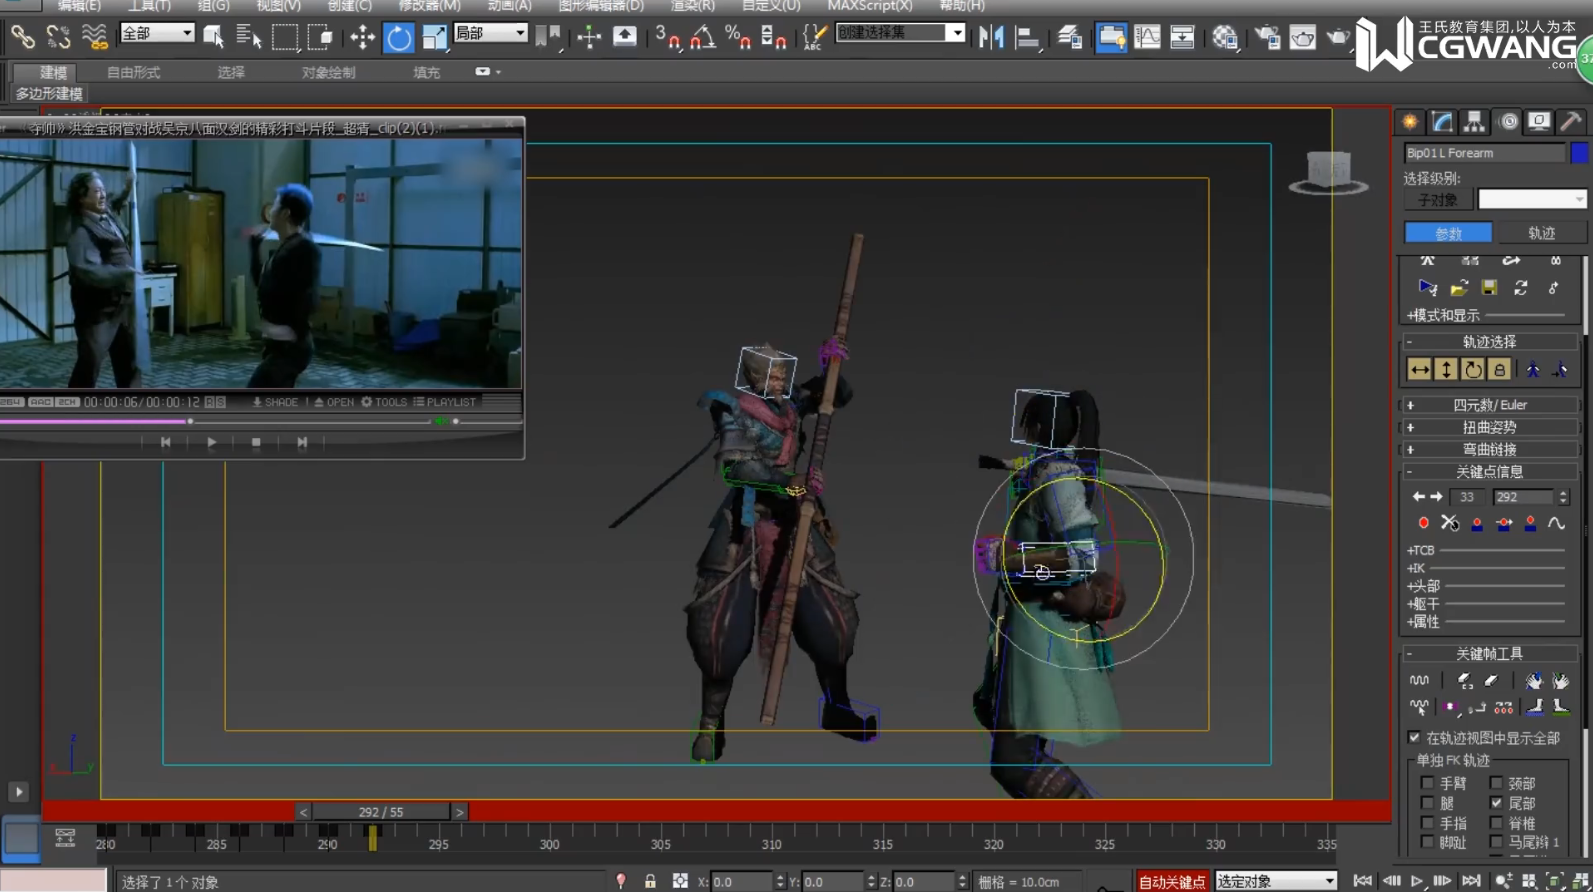The image size is (1593, 892).
Task: Toggle the 3D Snaps icon
Action: (667, 37)
